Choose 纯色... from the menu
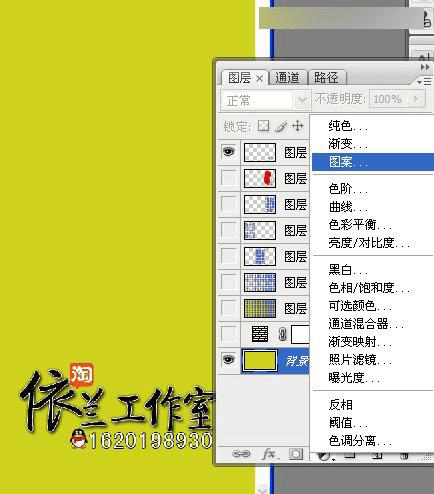The image size is (434, 494). pyautogui.click(x=373, y=126)
